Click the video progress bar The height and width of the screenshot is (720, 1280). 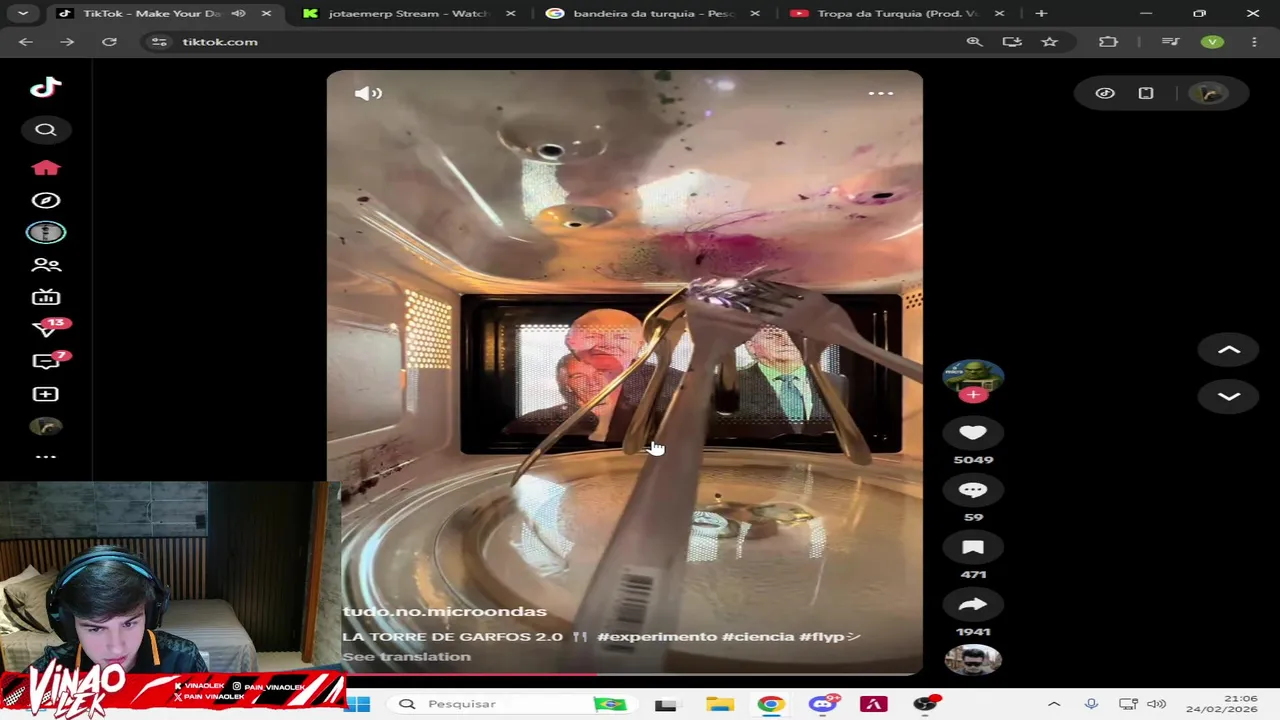tap(624, 673)
